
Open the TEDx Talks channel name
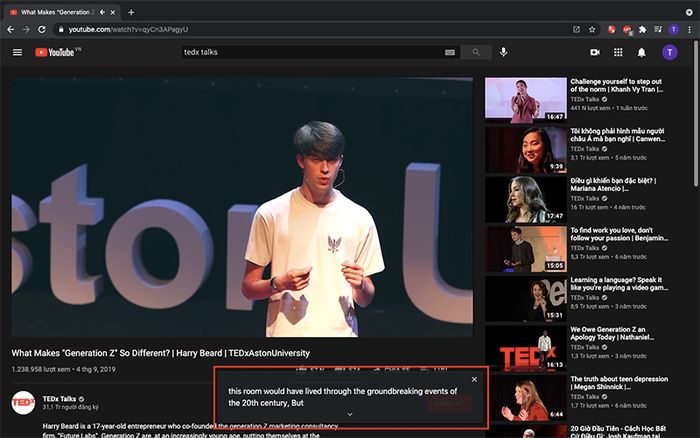point(59,399)
